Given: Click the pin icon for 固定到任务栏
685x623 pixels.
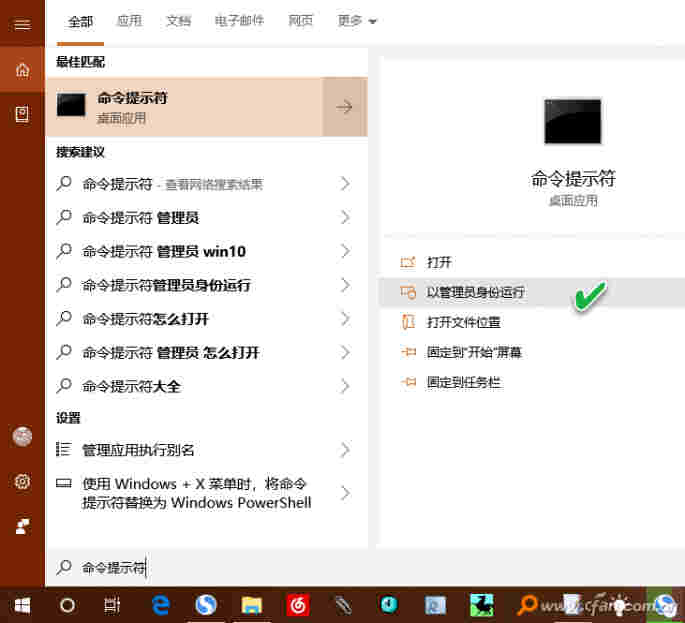Looking at the screenshot, I should 408,382.
